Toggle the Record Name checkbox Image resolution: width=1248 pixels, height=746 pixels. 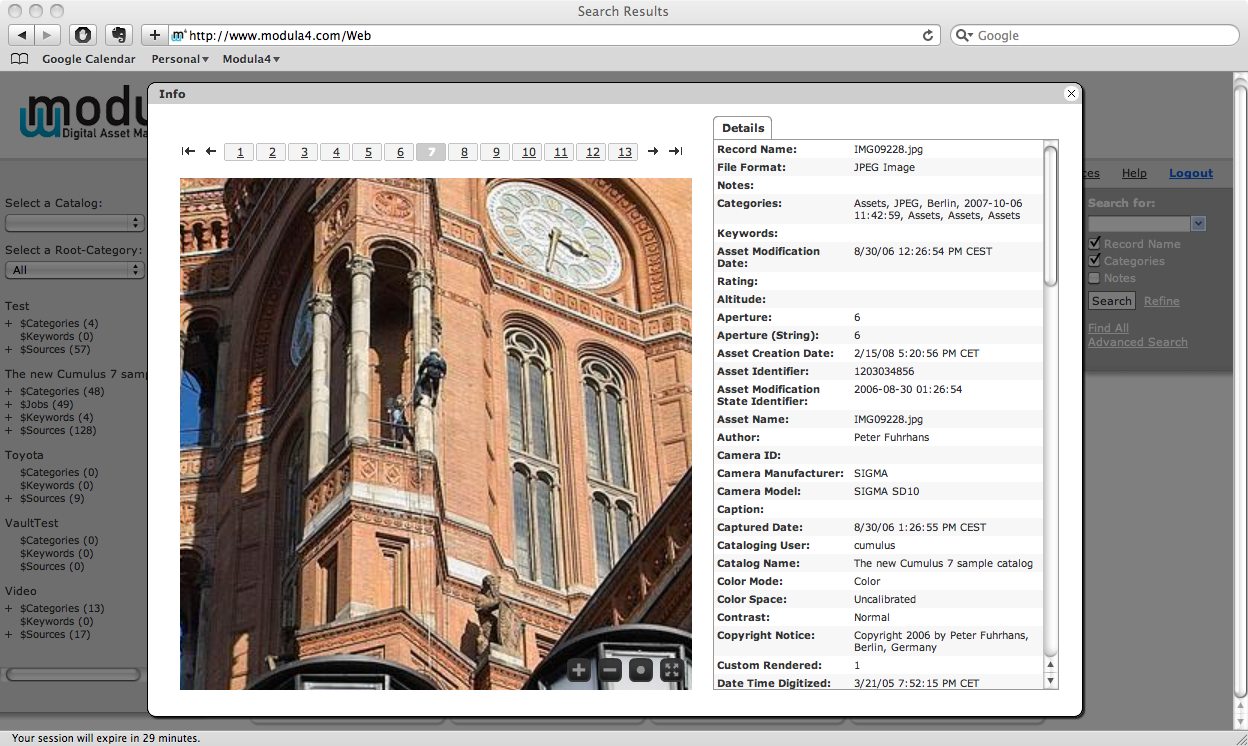pyautogui.click(x=1095, y=243)
